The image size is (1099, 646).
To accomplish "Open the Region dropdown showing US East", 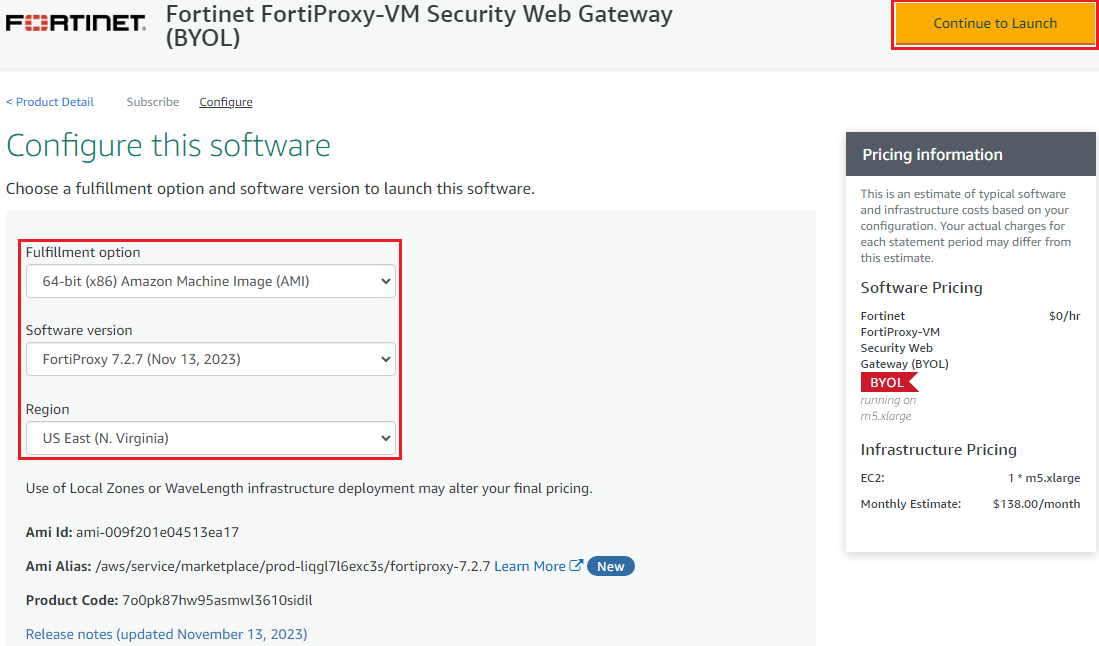I will [211, 438].
